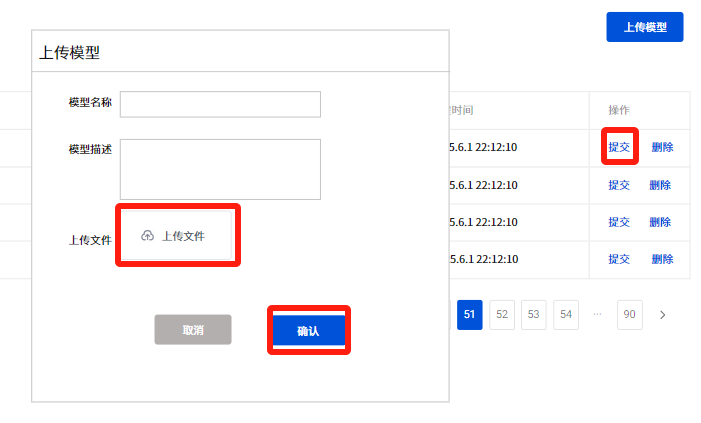Select page 53 in pagination
Screen dimensions: 701x423
point(534,315)
